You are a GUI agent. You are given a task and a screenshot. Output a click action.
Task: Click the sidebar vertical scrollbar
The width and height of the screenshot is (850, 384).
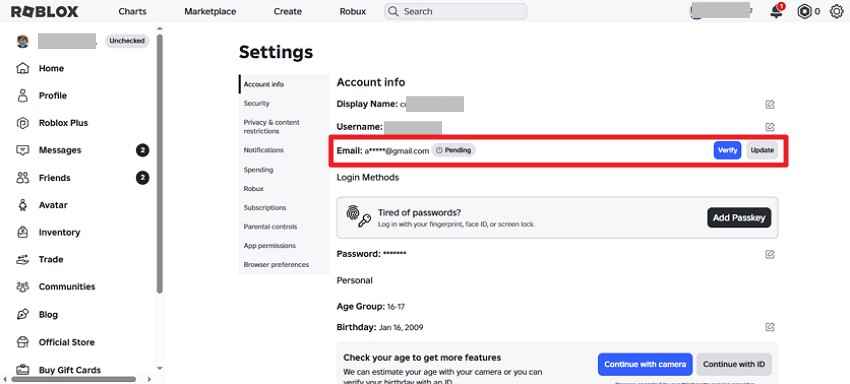(159, 163)
